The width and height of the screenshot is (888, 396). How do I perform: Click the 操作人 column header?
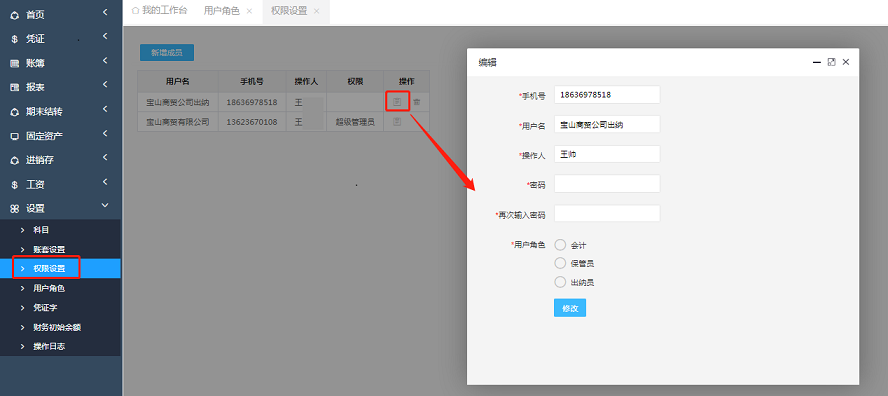(x=306, y=82)
